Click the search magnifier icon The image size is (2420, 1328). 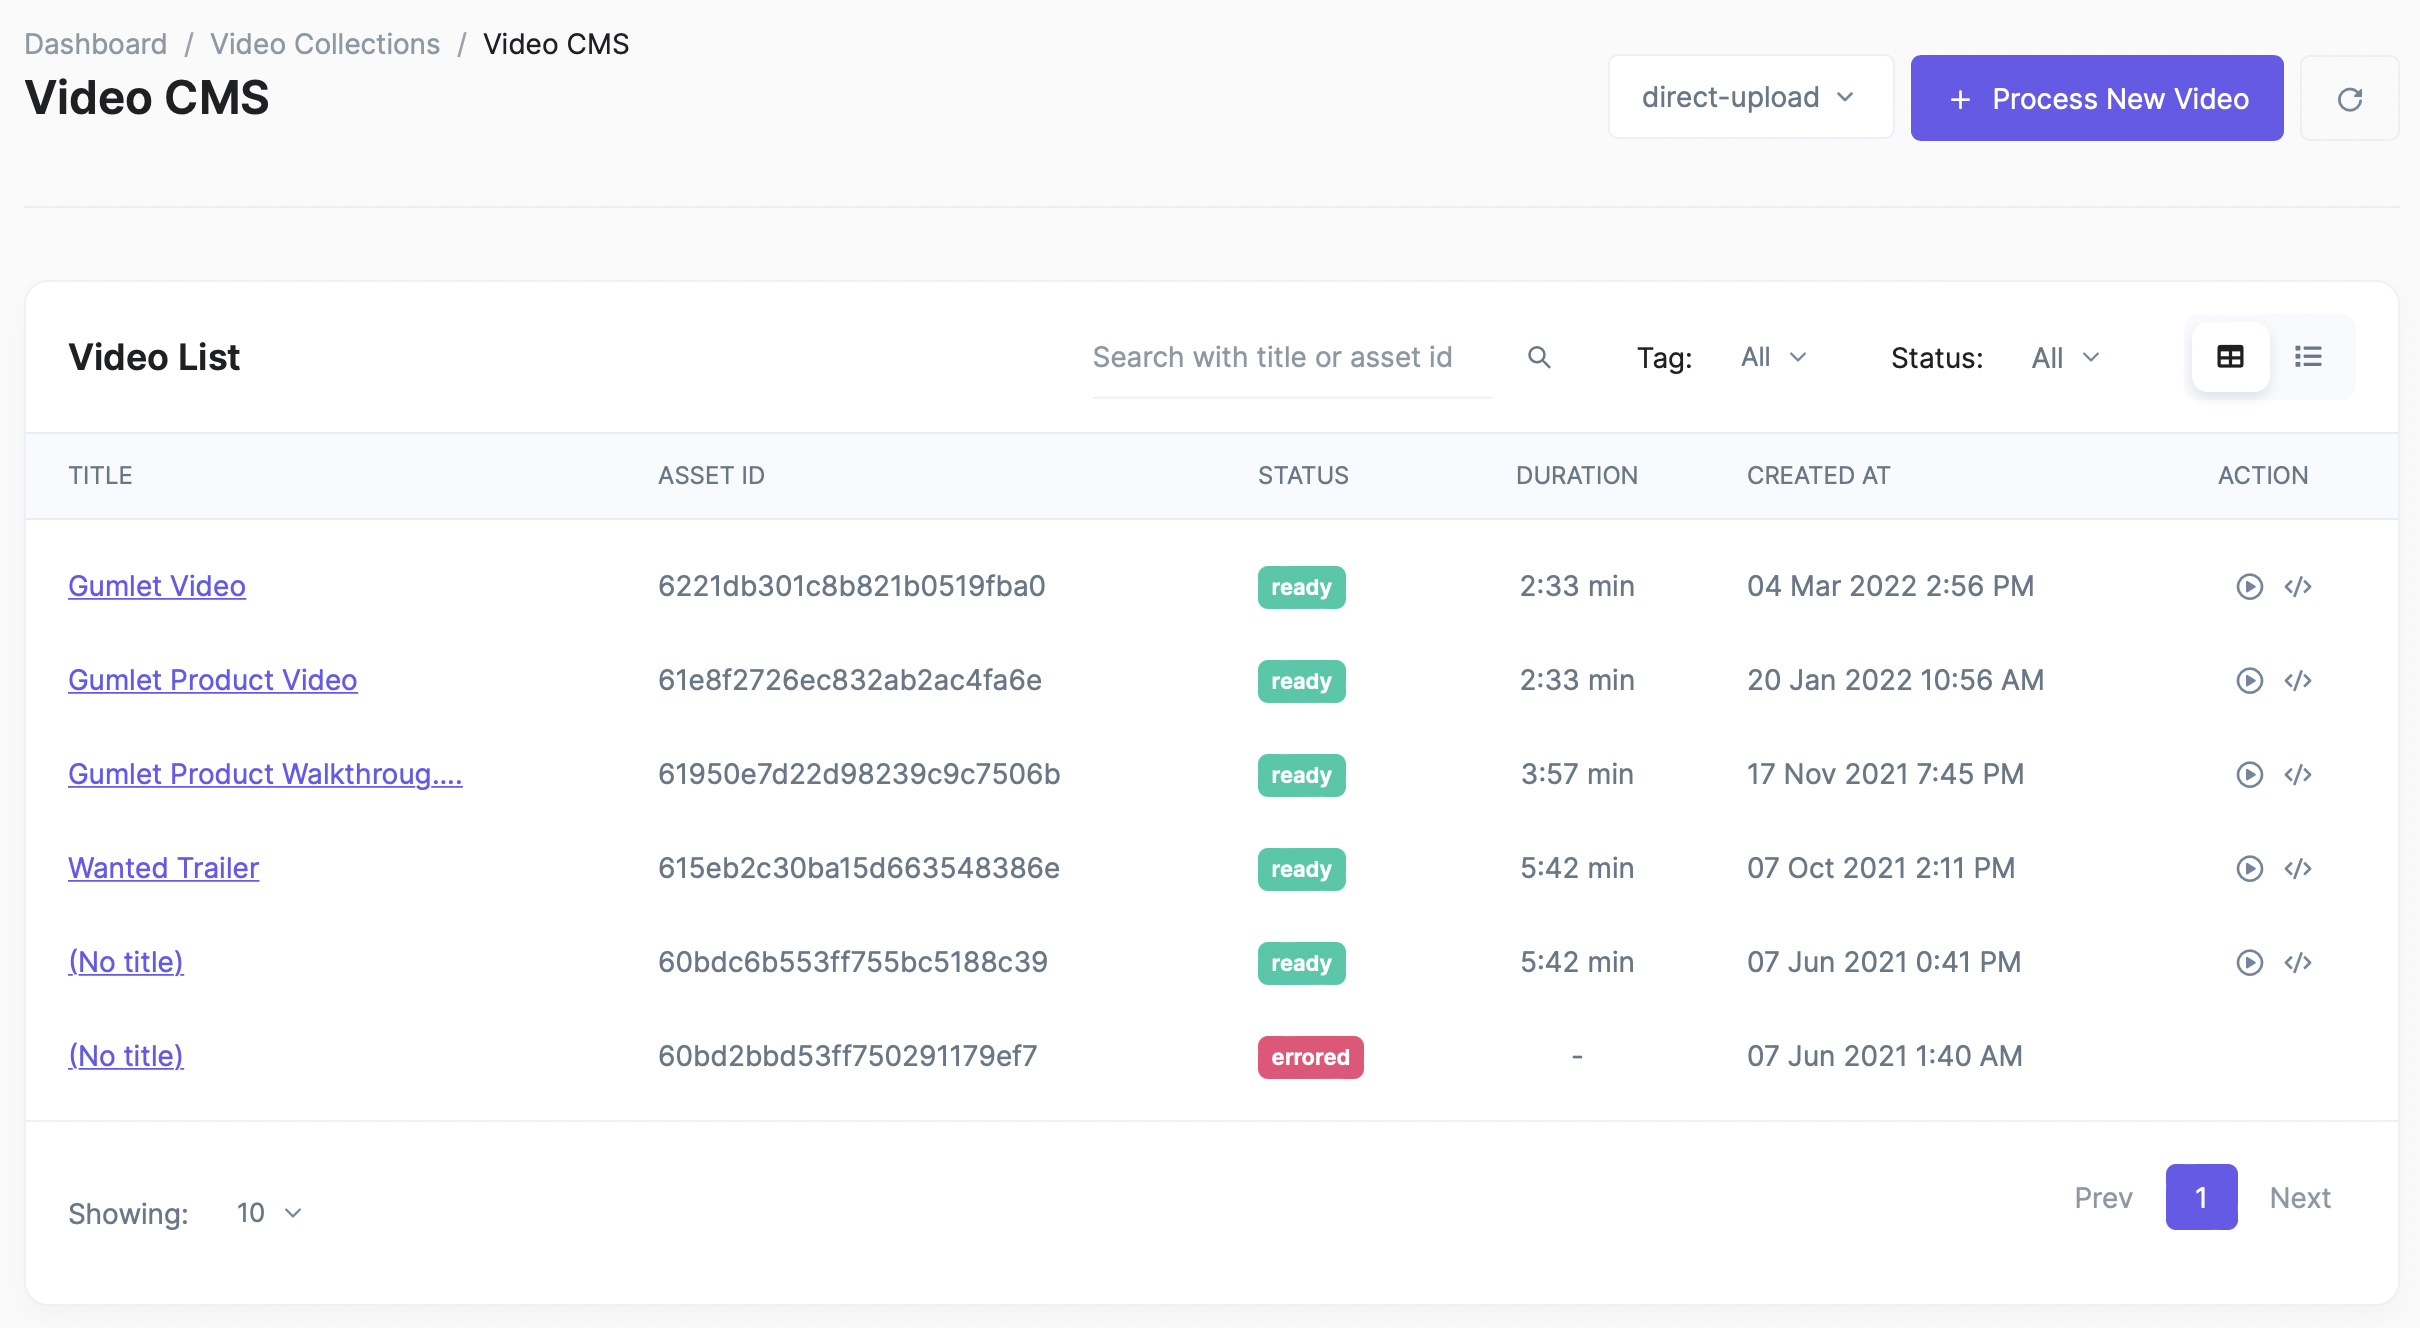(1539, 357)
